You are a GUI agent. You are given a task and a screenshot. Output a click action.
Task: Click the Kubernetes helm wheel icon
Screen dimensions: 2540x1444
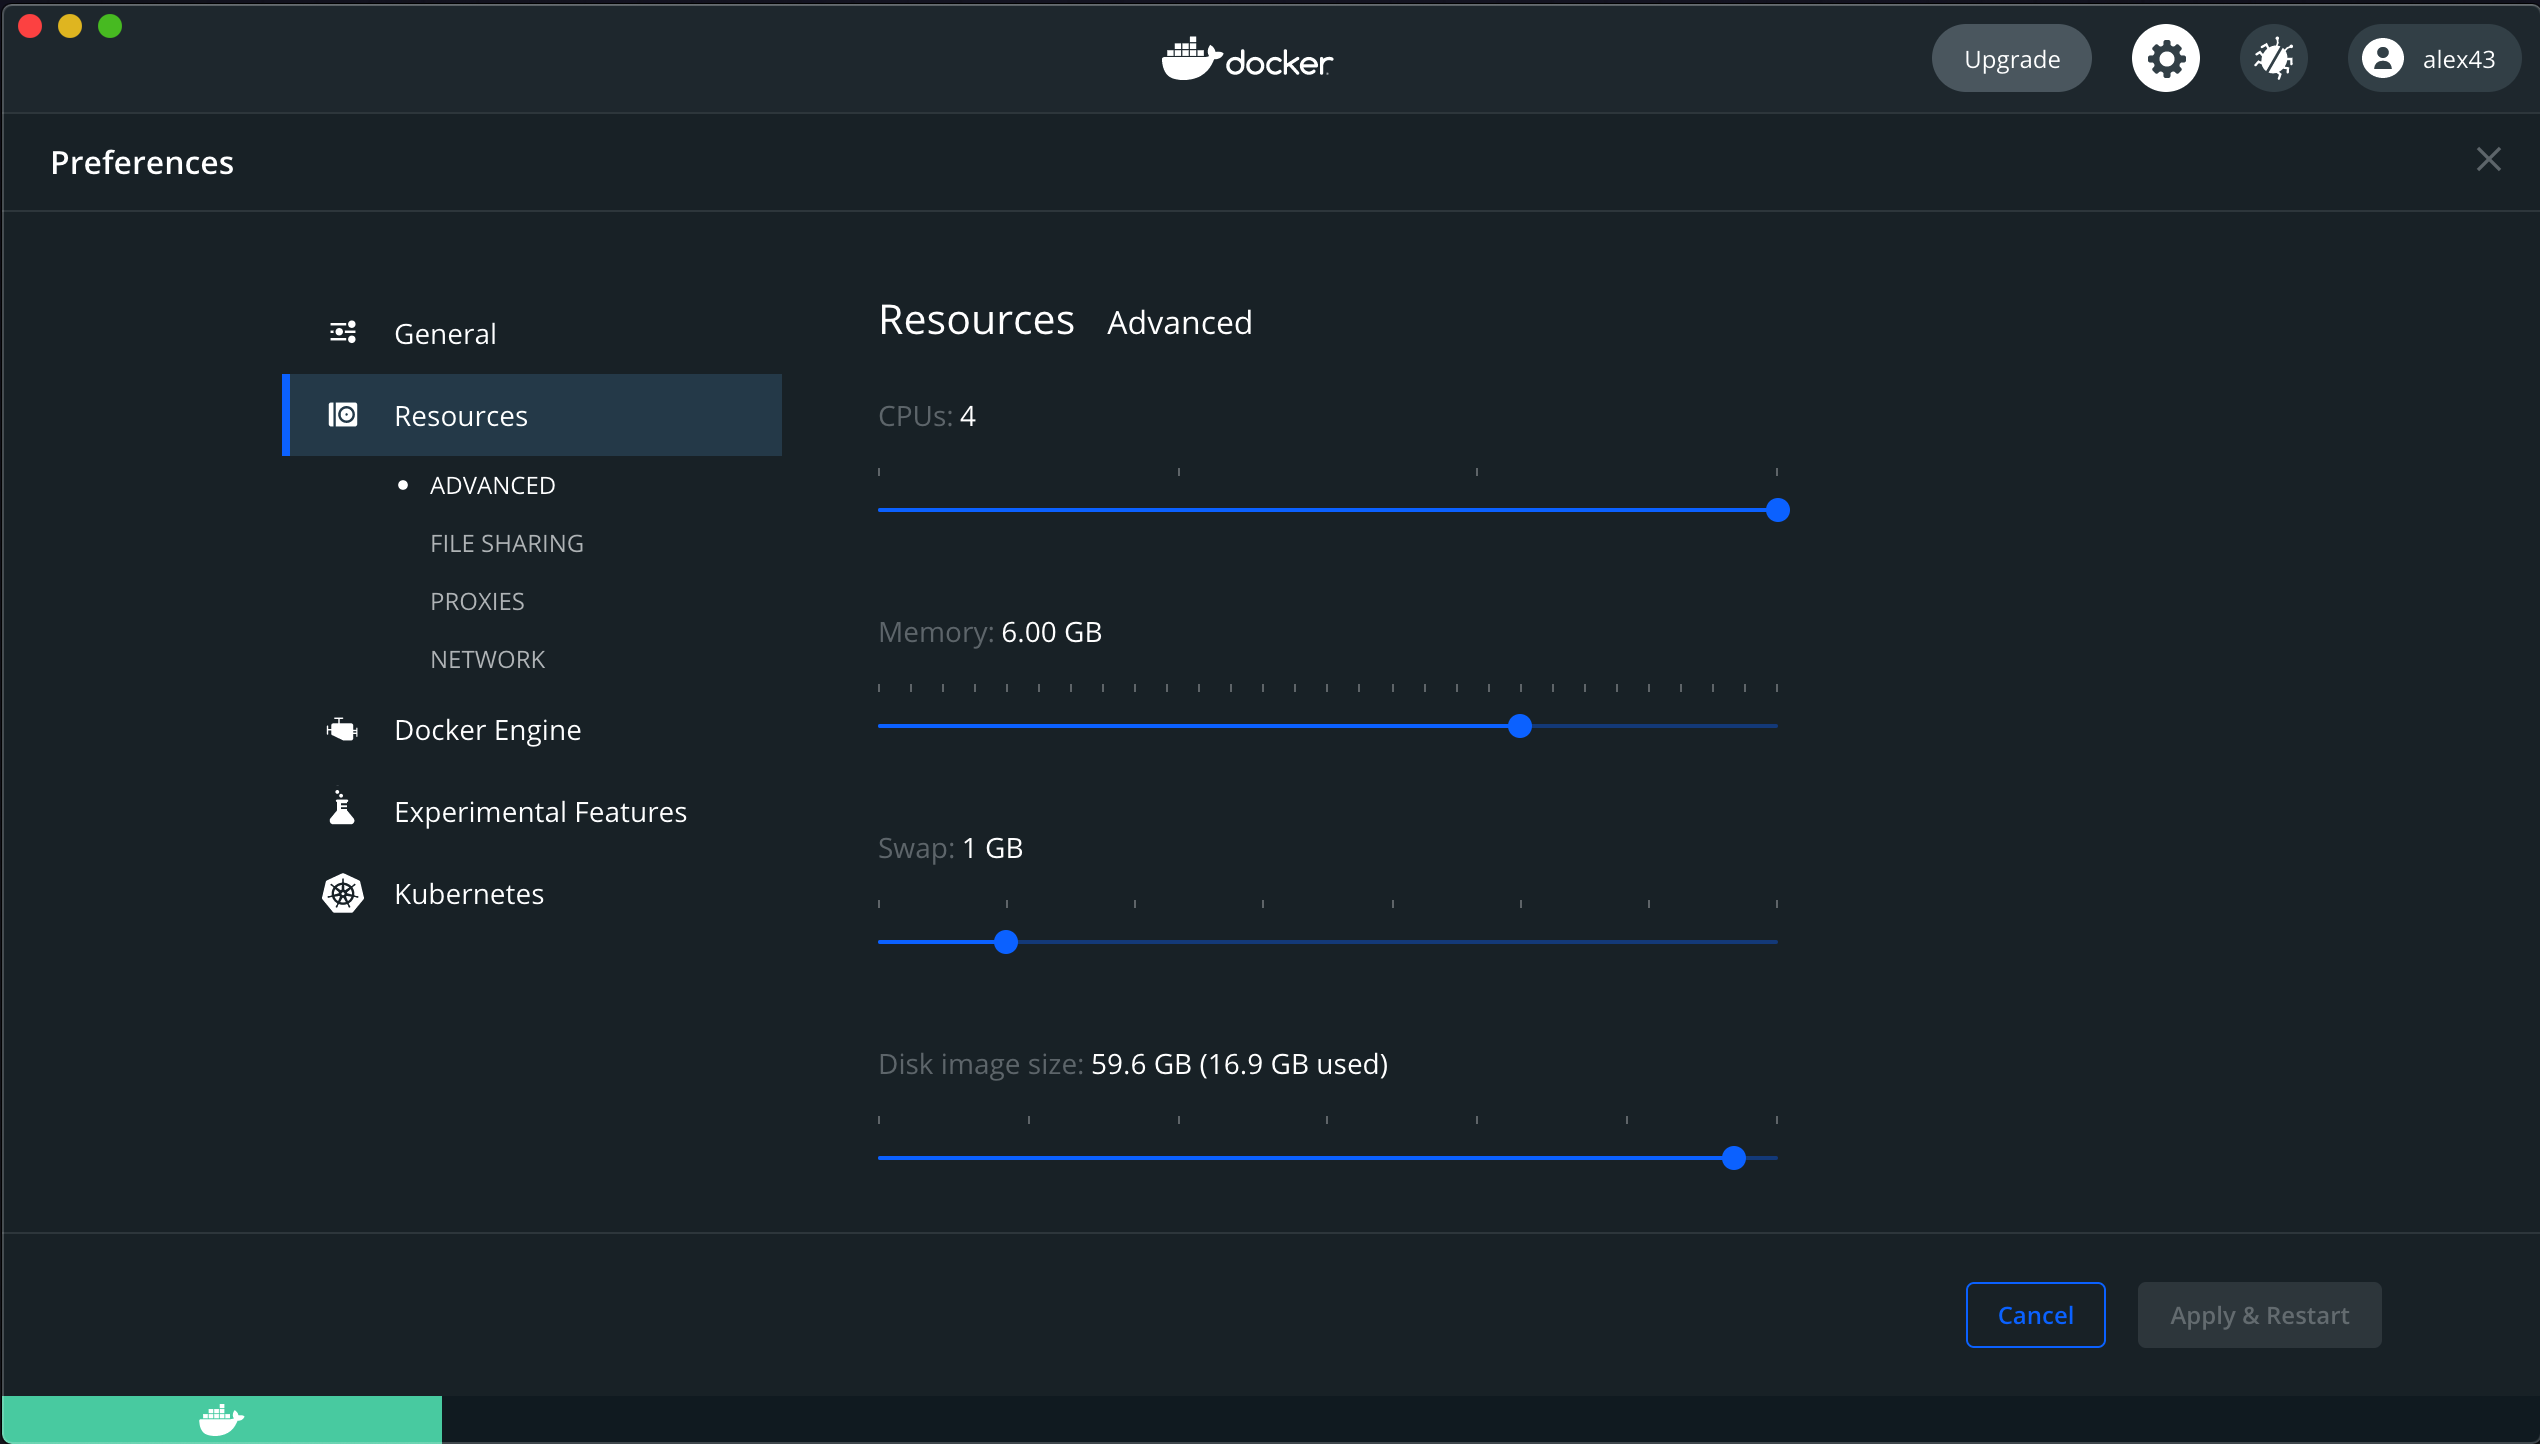coord(343,893)
